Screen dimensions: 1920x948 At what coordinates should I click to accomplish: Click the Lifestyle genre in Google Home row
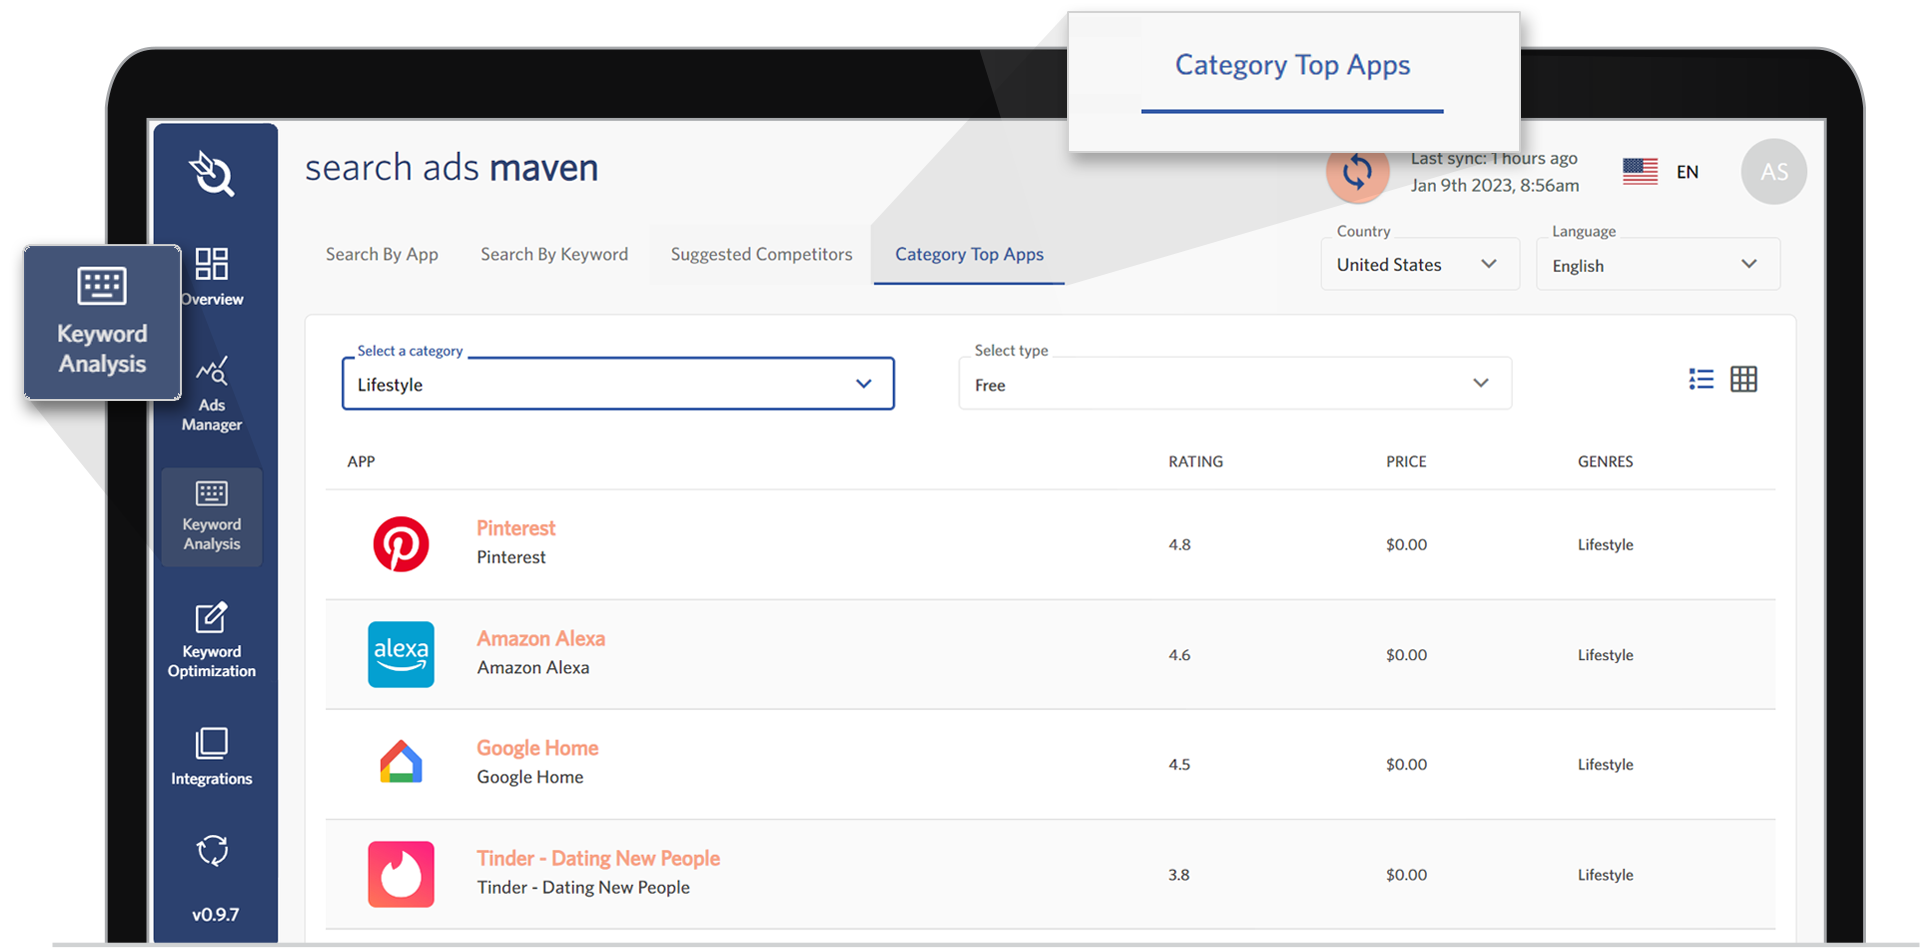point(1605,765)
